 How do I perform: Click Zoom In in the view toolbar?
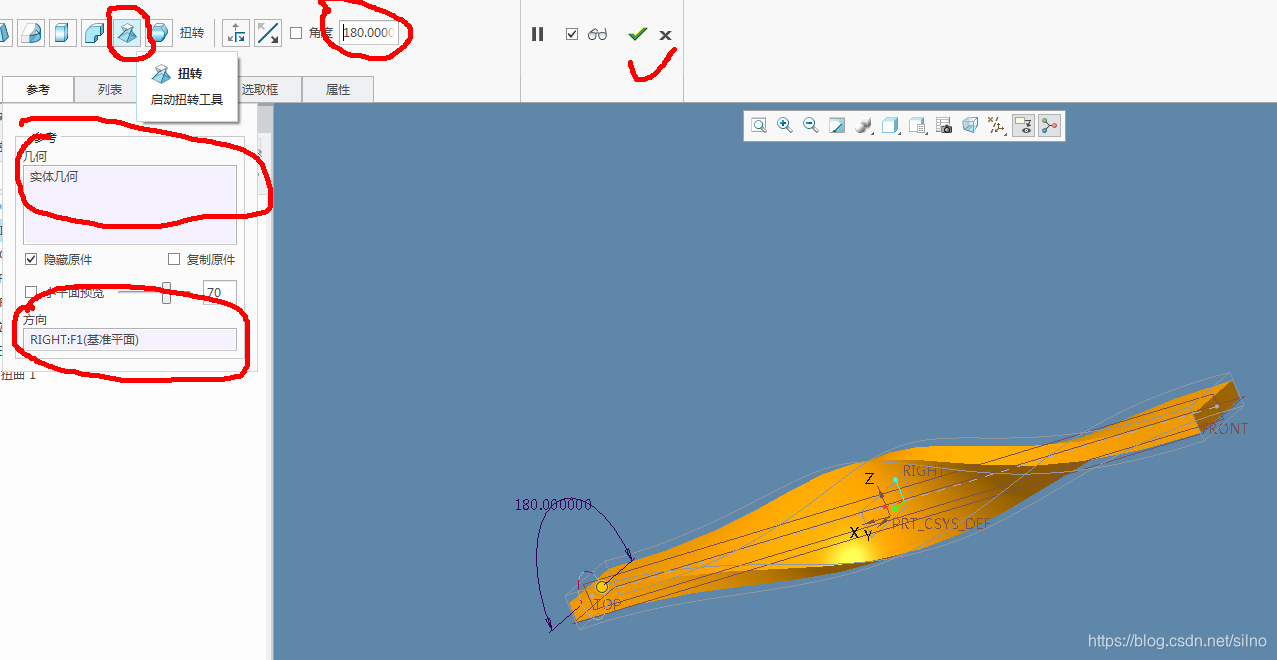pyautogui.click(x=785, y=125)
